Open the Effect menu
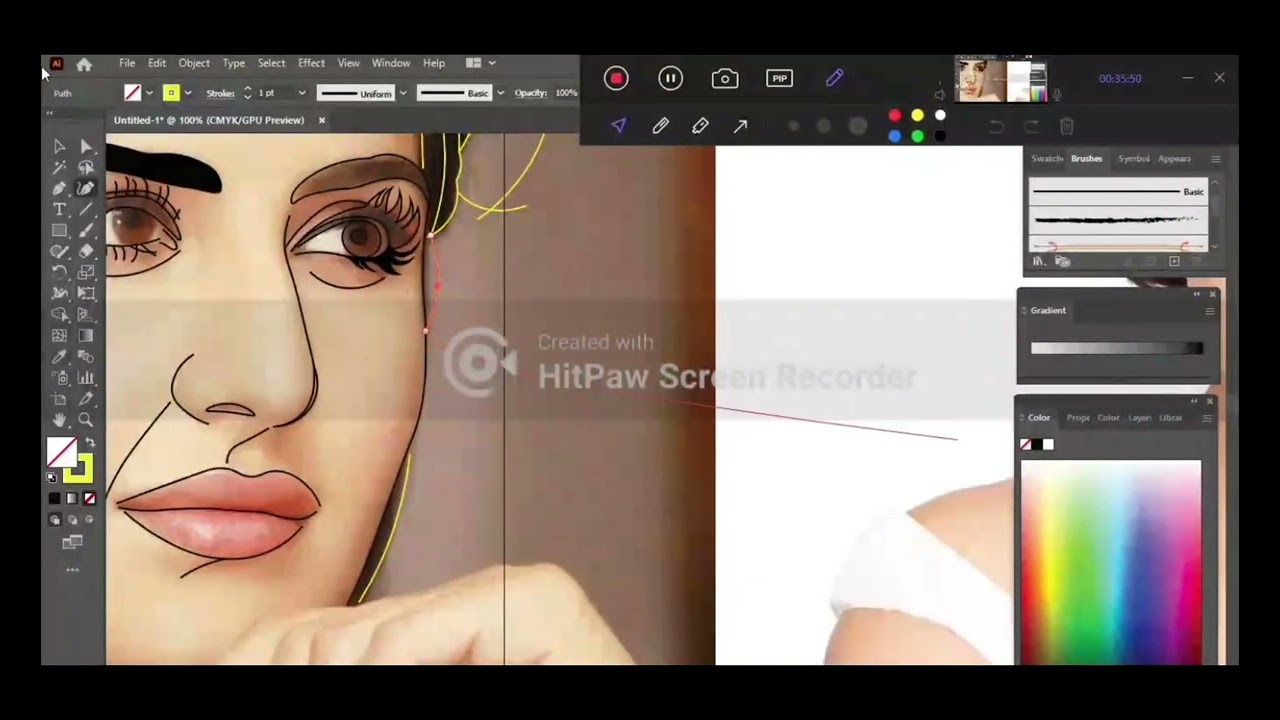1280x720 pixels. 311,63
